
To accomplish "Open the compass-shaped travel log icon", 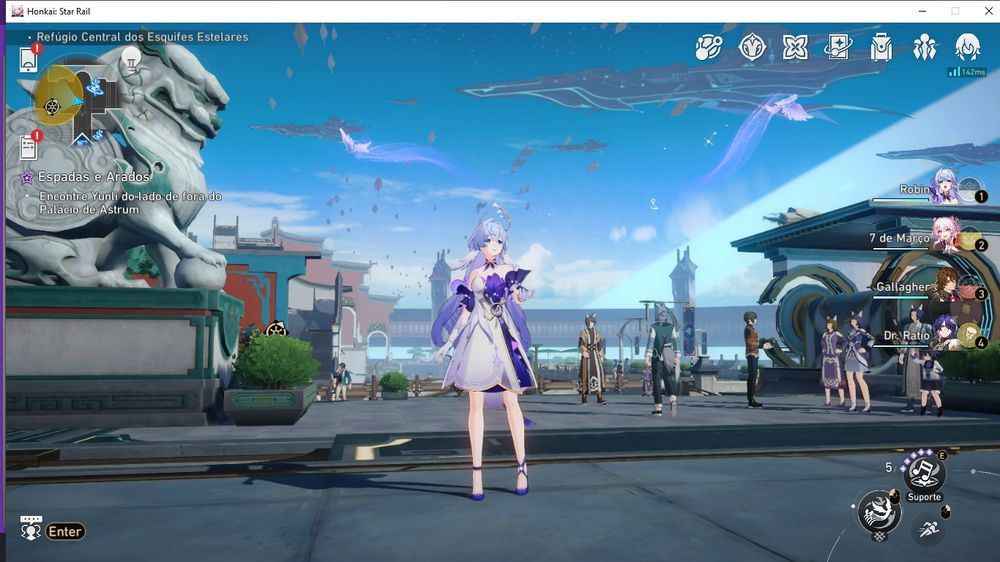I will pos(752,47).
